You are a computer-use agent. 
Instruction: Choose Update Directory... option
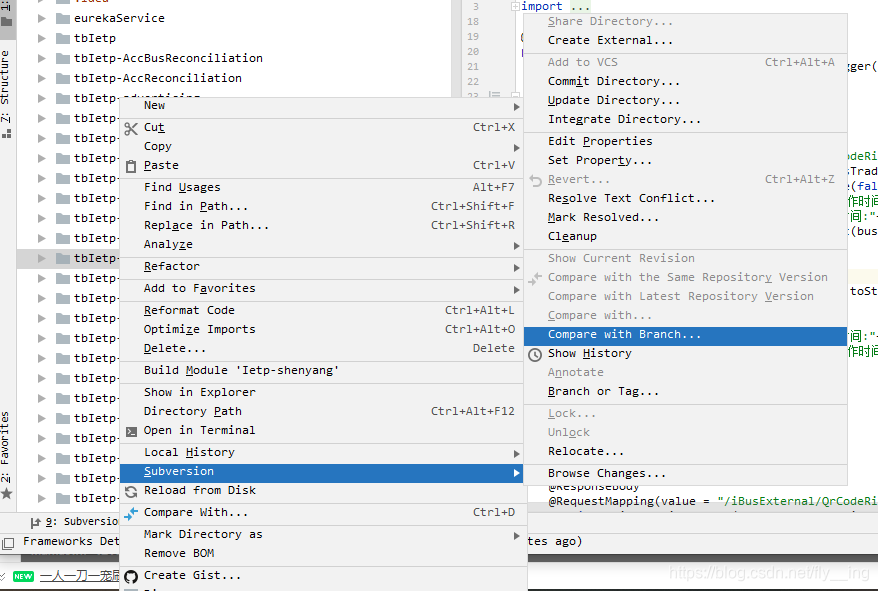tap(685, 101)
